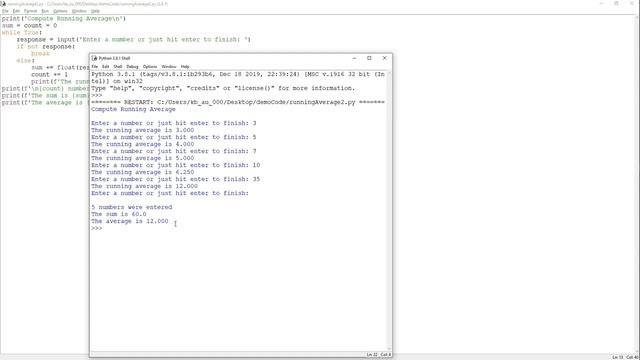Click the Python Shell title bar icon

pos(94,58)
